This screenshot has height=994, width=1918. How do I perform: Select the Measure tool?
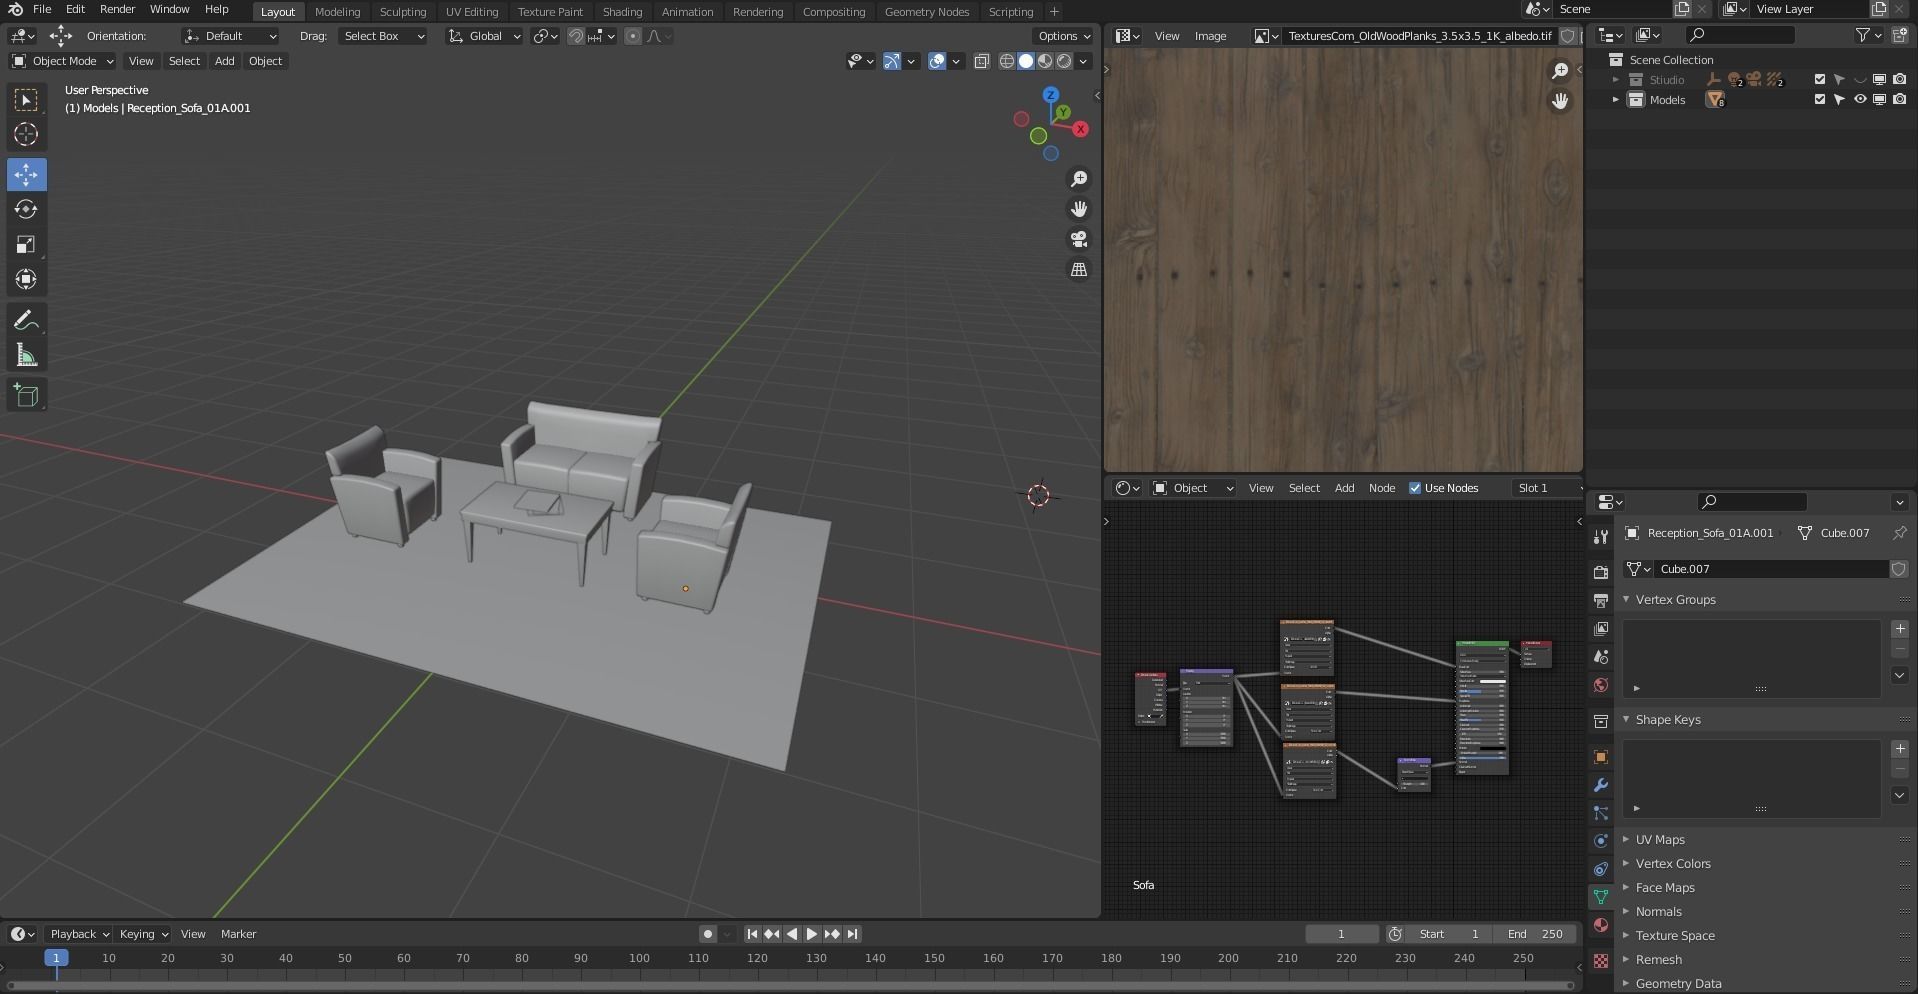(x=26, y=356)
